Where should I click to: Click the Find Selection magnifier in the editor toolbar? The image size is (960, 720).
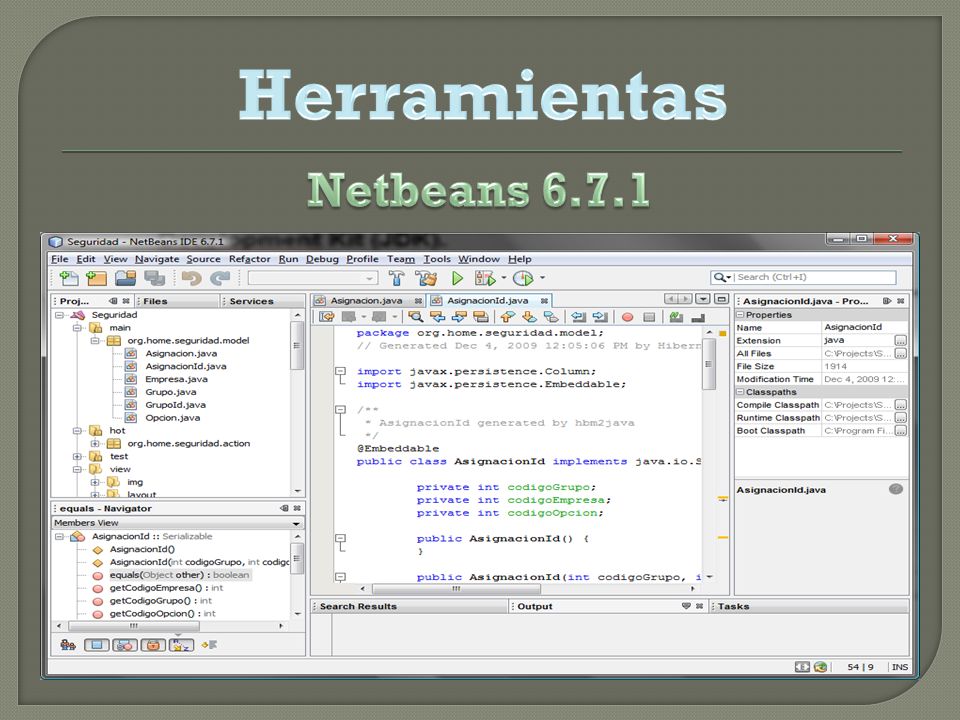(416, 317)
